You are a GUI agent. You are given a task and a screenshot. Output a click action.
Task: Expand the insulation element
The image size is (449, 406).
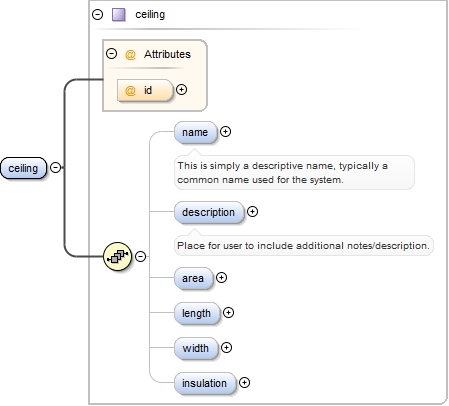pos(244,383)
